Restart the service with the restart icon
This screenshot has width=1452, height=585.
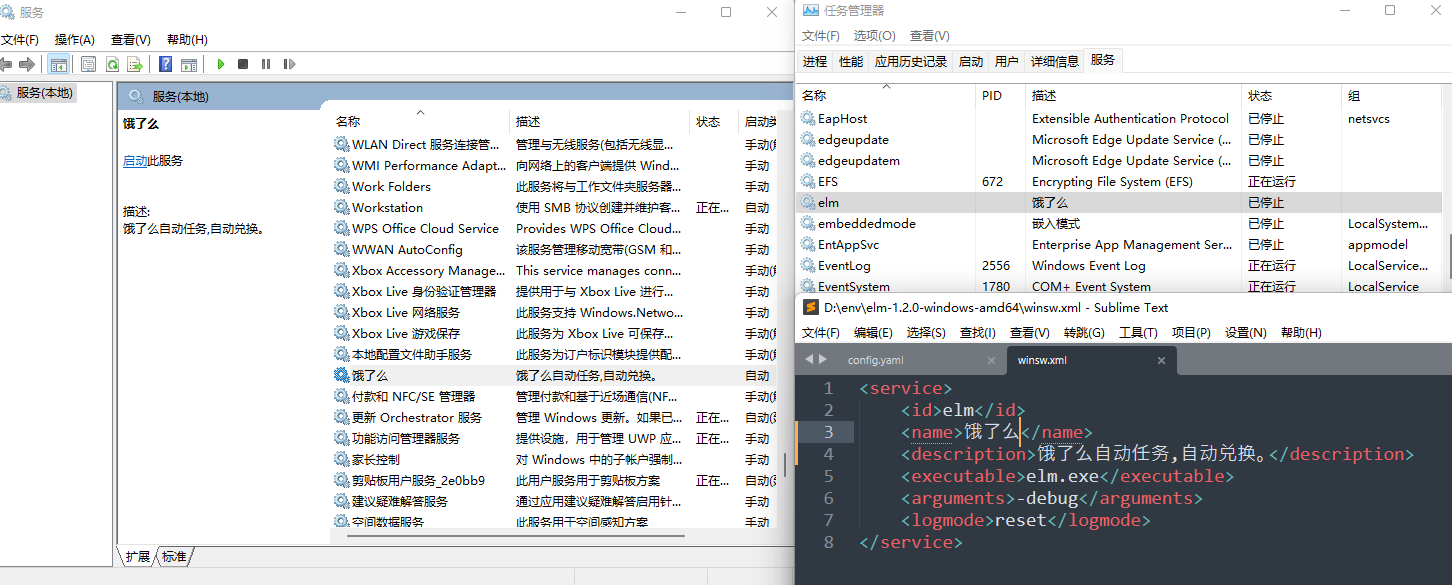point(290,64)
